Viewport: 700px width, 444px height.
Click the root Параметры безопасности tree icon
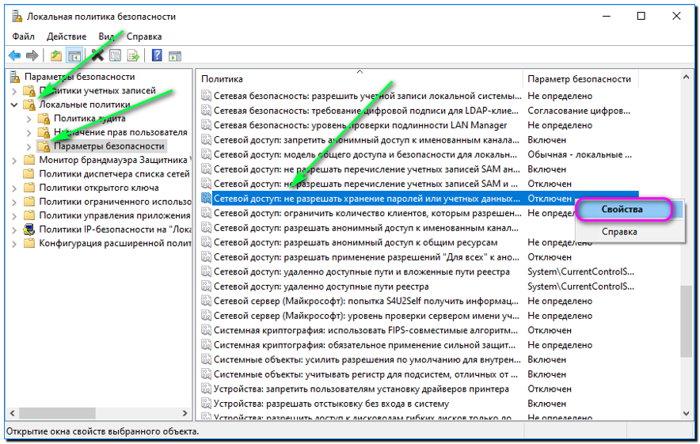[x=15, y=77]
